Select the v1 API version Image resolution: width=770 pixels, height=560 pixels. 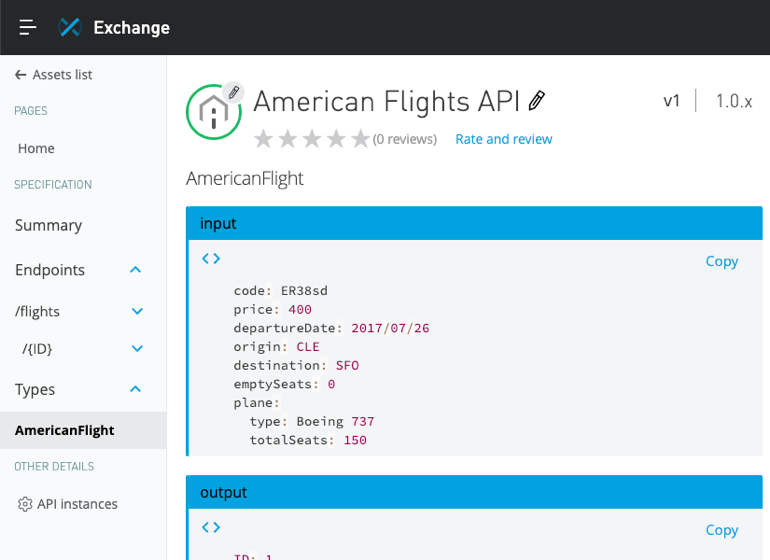click(671, 101)
